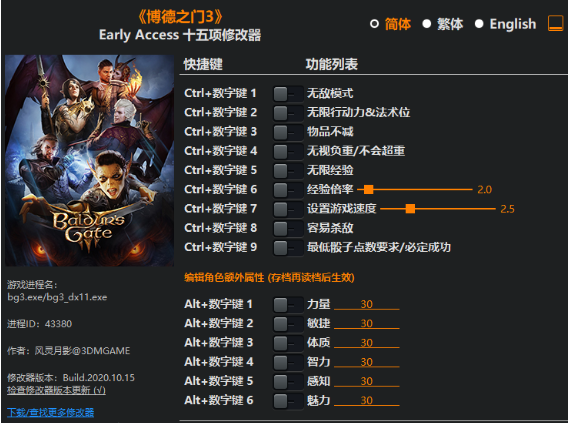Image resolution: width=568 pixels, height=423 pixels.
Task: Select the 繁体 language radio button
Action: 427,24
